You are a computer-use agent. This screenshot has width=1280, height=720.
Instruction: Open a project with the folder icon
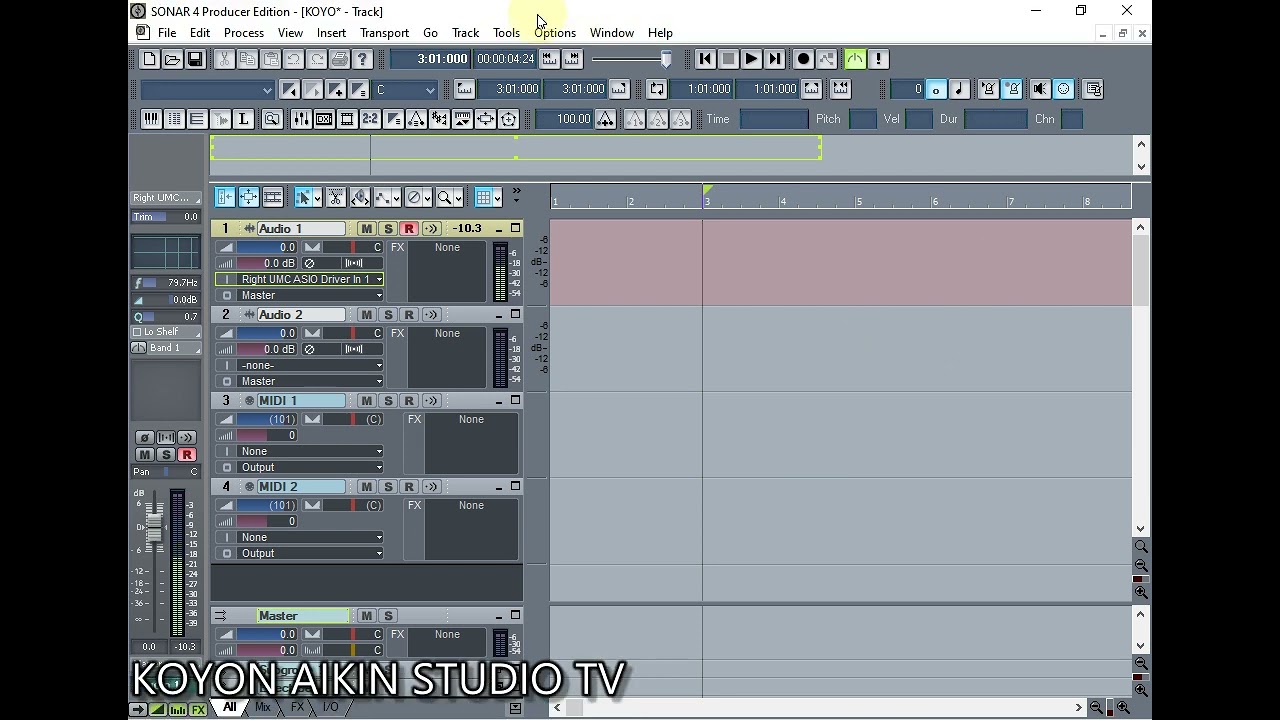point(172,59)
